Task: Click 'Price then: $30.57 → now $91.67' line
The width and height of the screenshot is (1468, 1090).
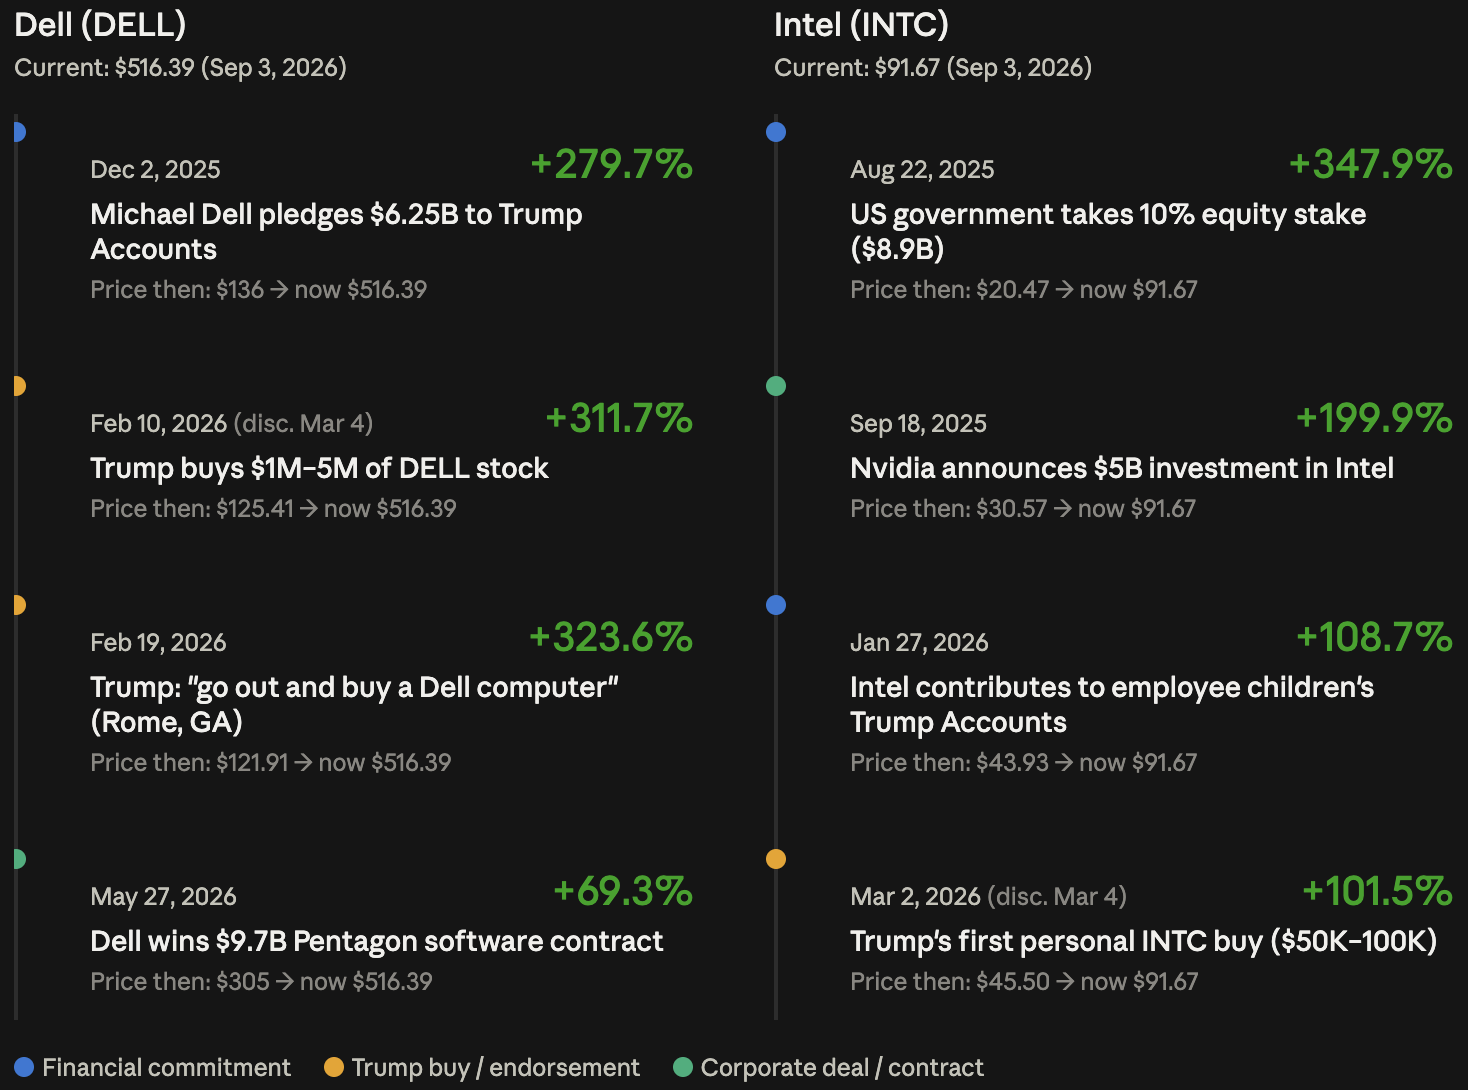Action: tap(1022, 509)
